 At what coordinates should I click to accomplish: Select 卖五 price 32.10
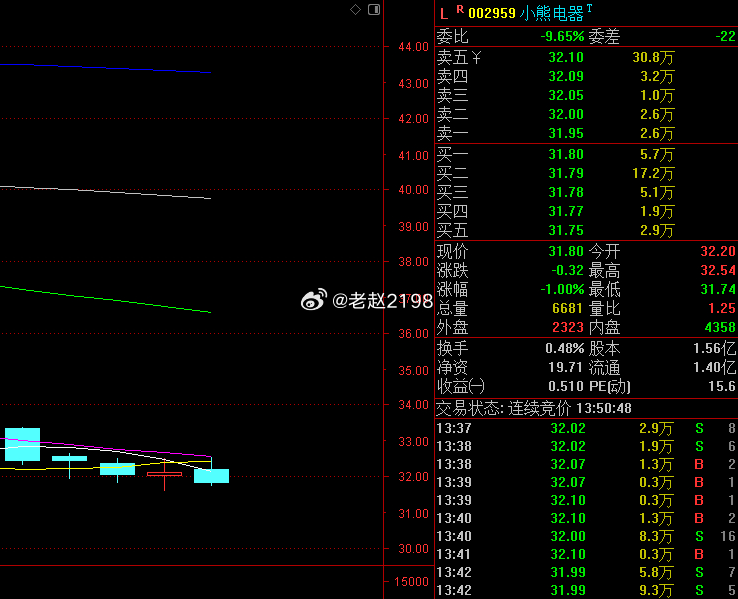pos(566,57)
